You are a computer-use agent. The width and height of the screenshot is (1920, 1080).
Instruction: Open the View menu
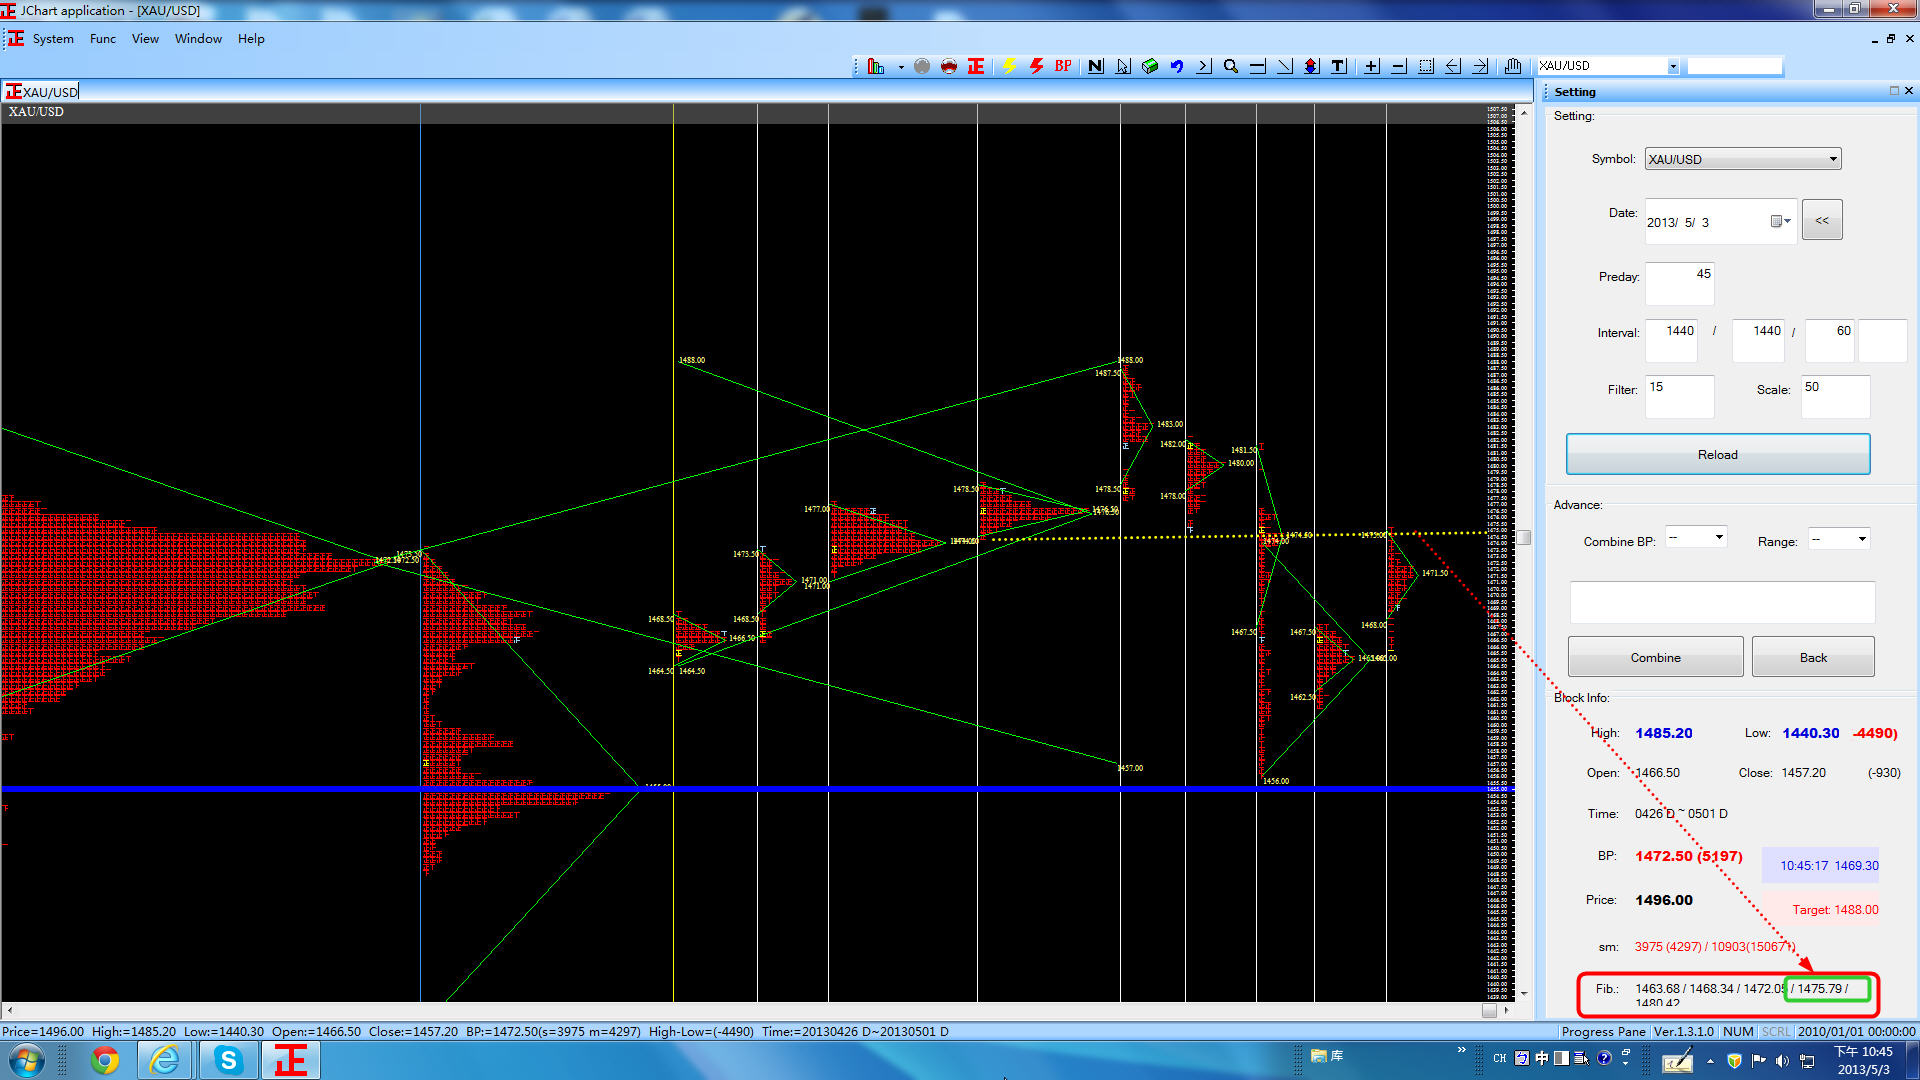coord(145,39)
